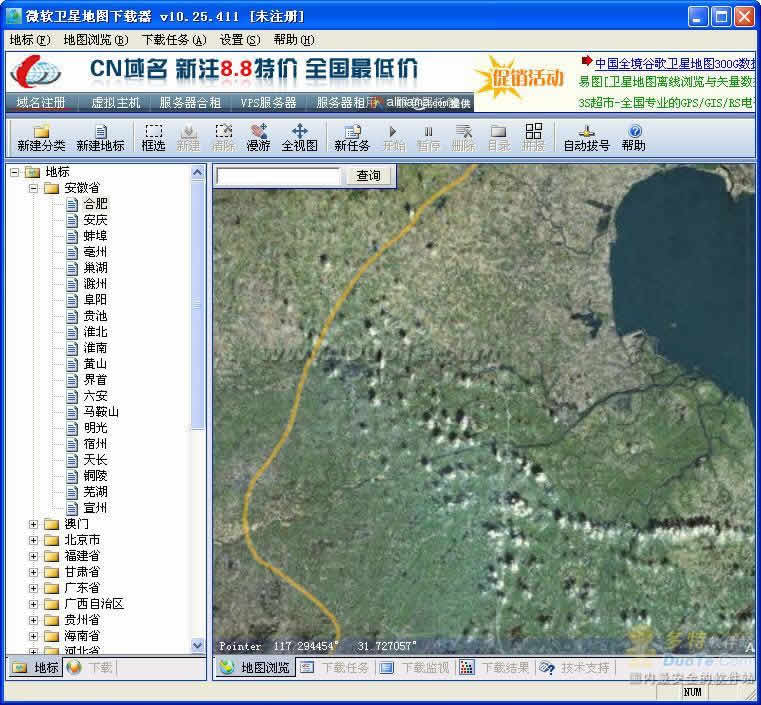Viewport: 761px width, 705px height.
Task: Open the 帮助(H) menu
Action: (x=294, y=40)
